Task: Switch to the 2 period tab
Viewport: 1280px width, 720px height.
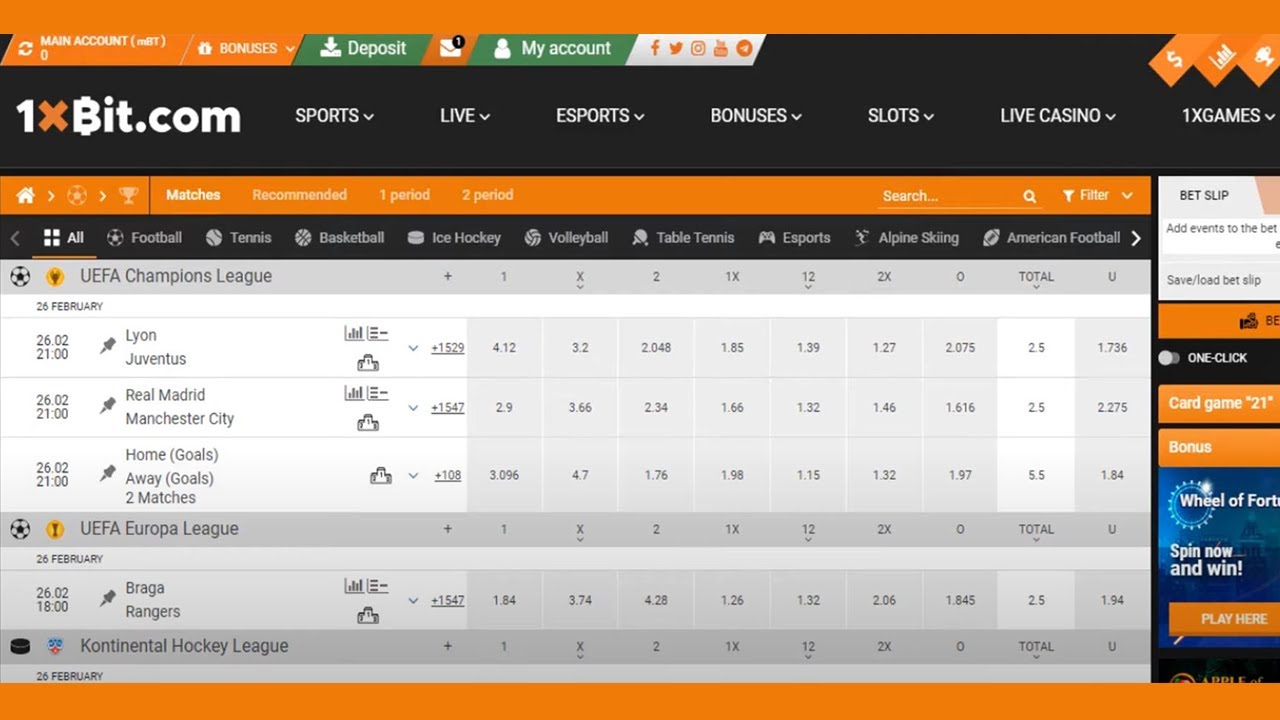Action: pos(487,195)
